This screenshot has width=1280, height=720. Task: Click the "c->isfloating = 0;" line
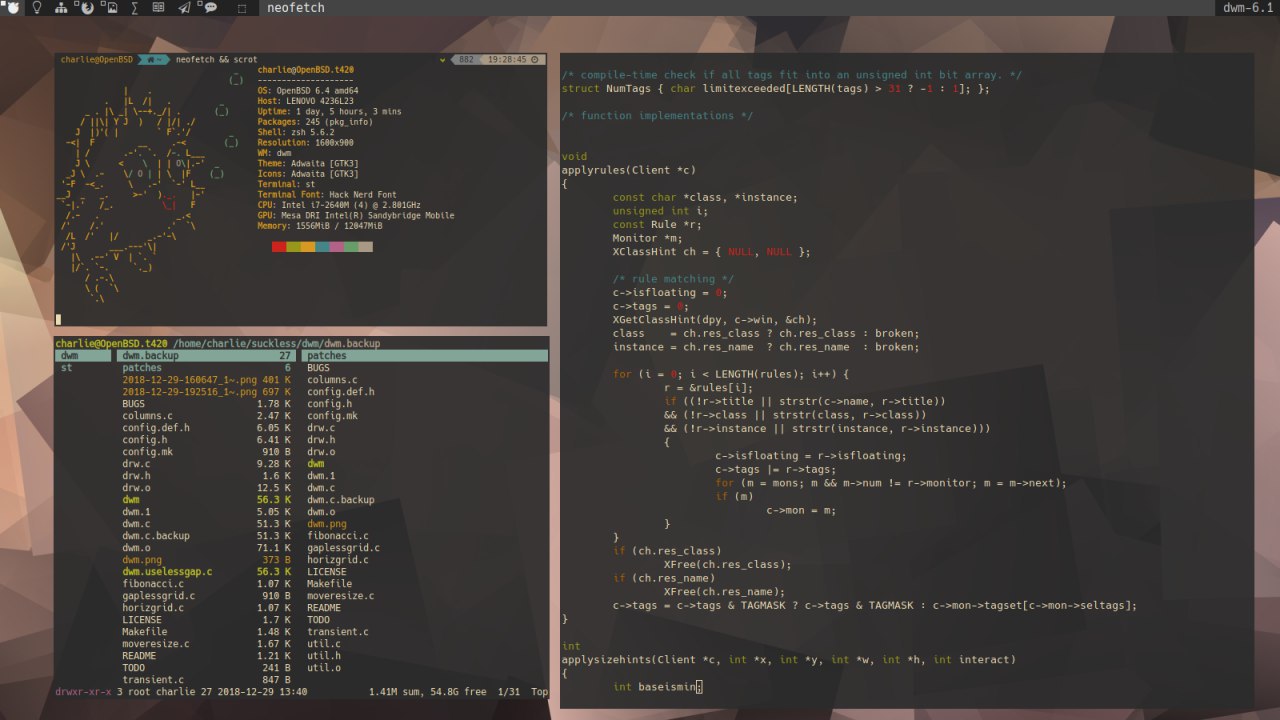670,293
